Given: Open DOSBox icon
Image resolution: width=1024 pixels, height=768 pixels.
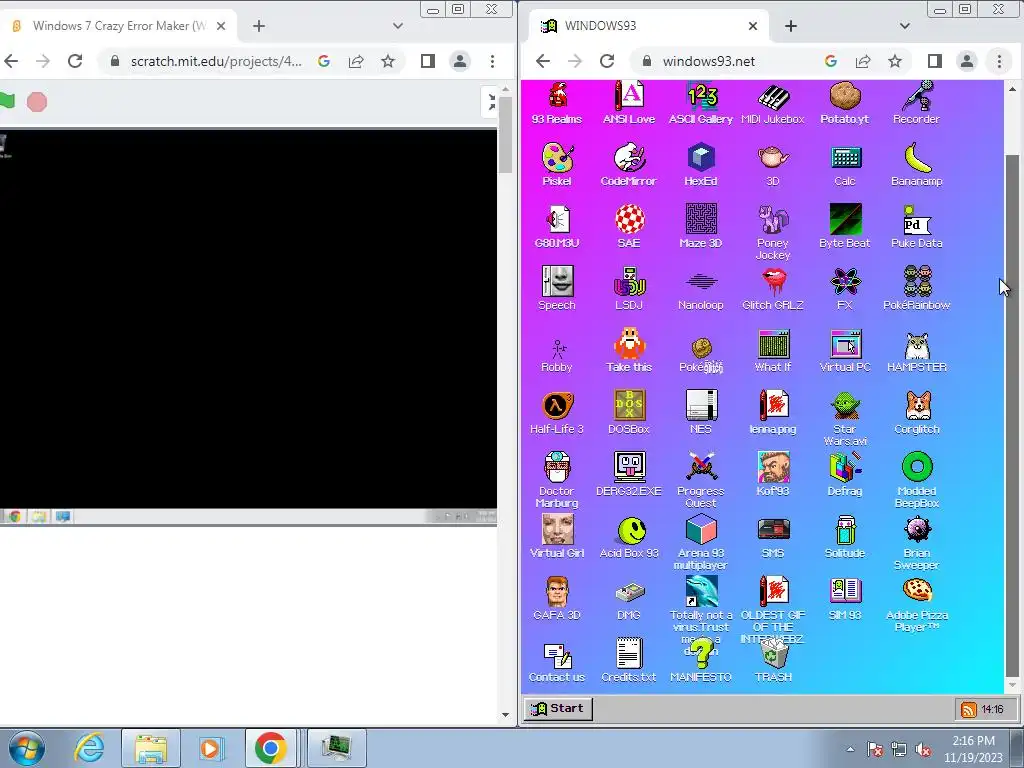Looking at the screenshot, I should point(629,412).
